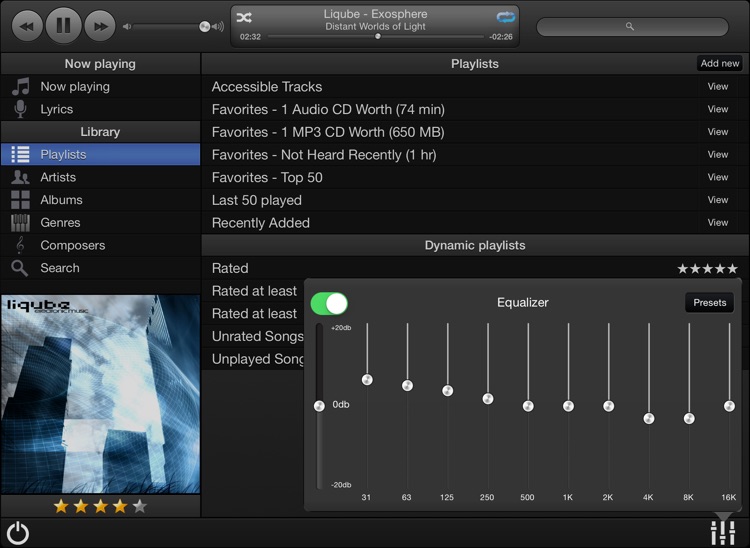Adjust the 500 Hz band slider
This screenshot has width=750, height=548.
click(528, 406)
